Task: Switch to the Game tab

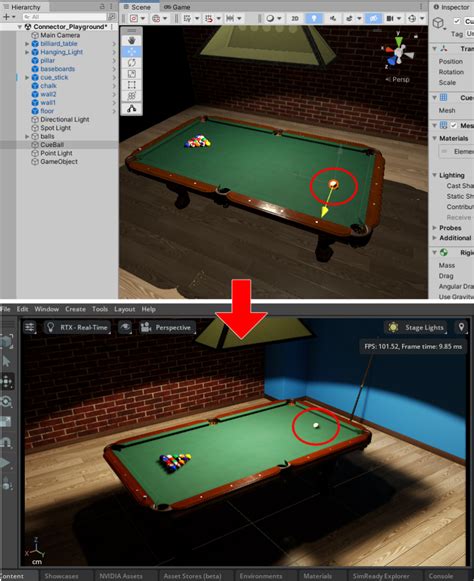Action: (x=177, y=7)
